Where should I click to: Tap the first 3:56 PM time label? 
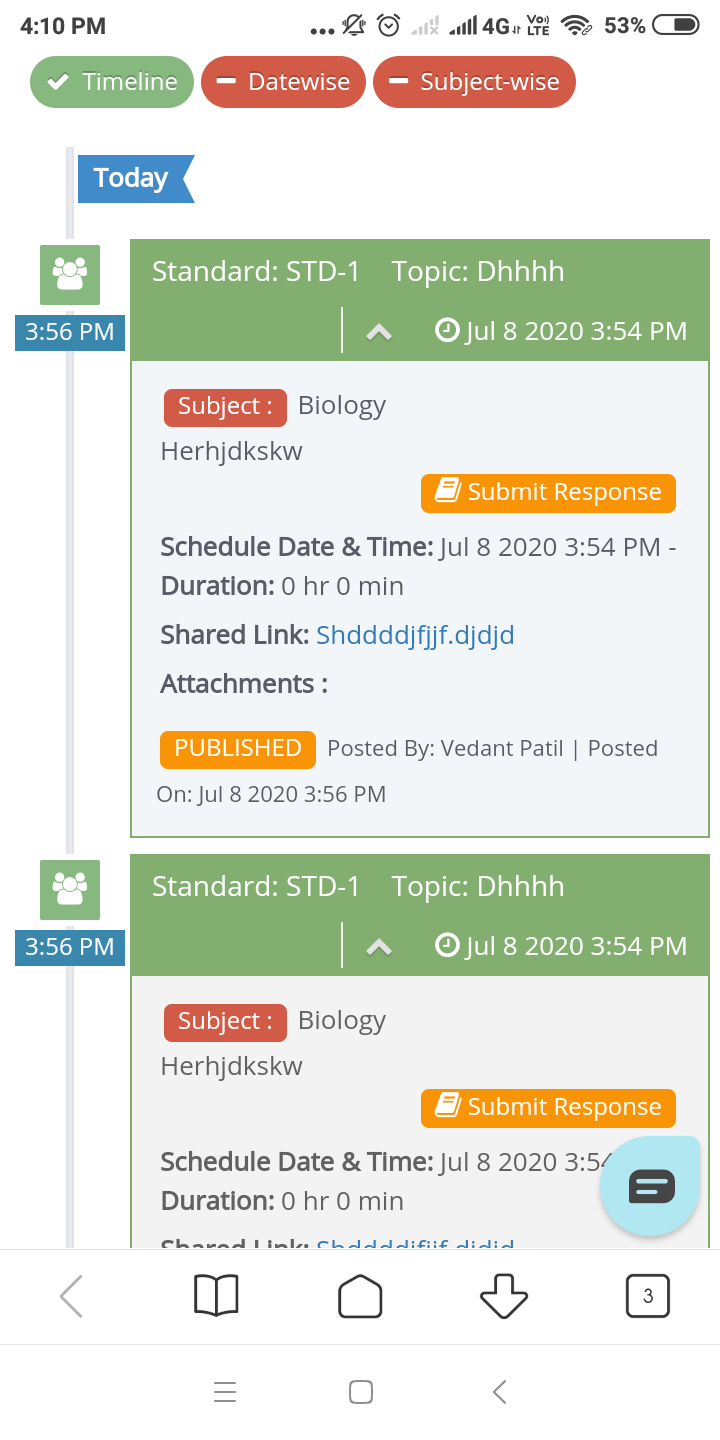tap(70, 333)
